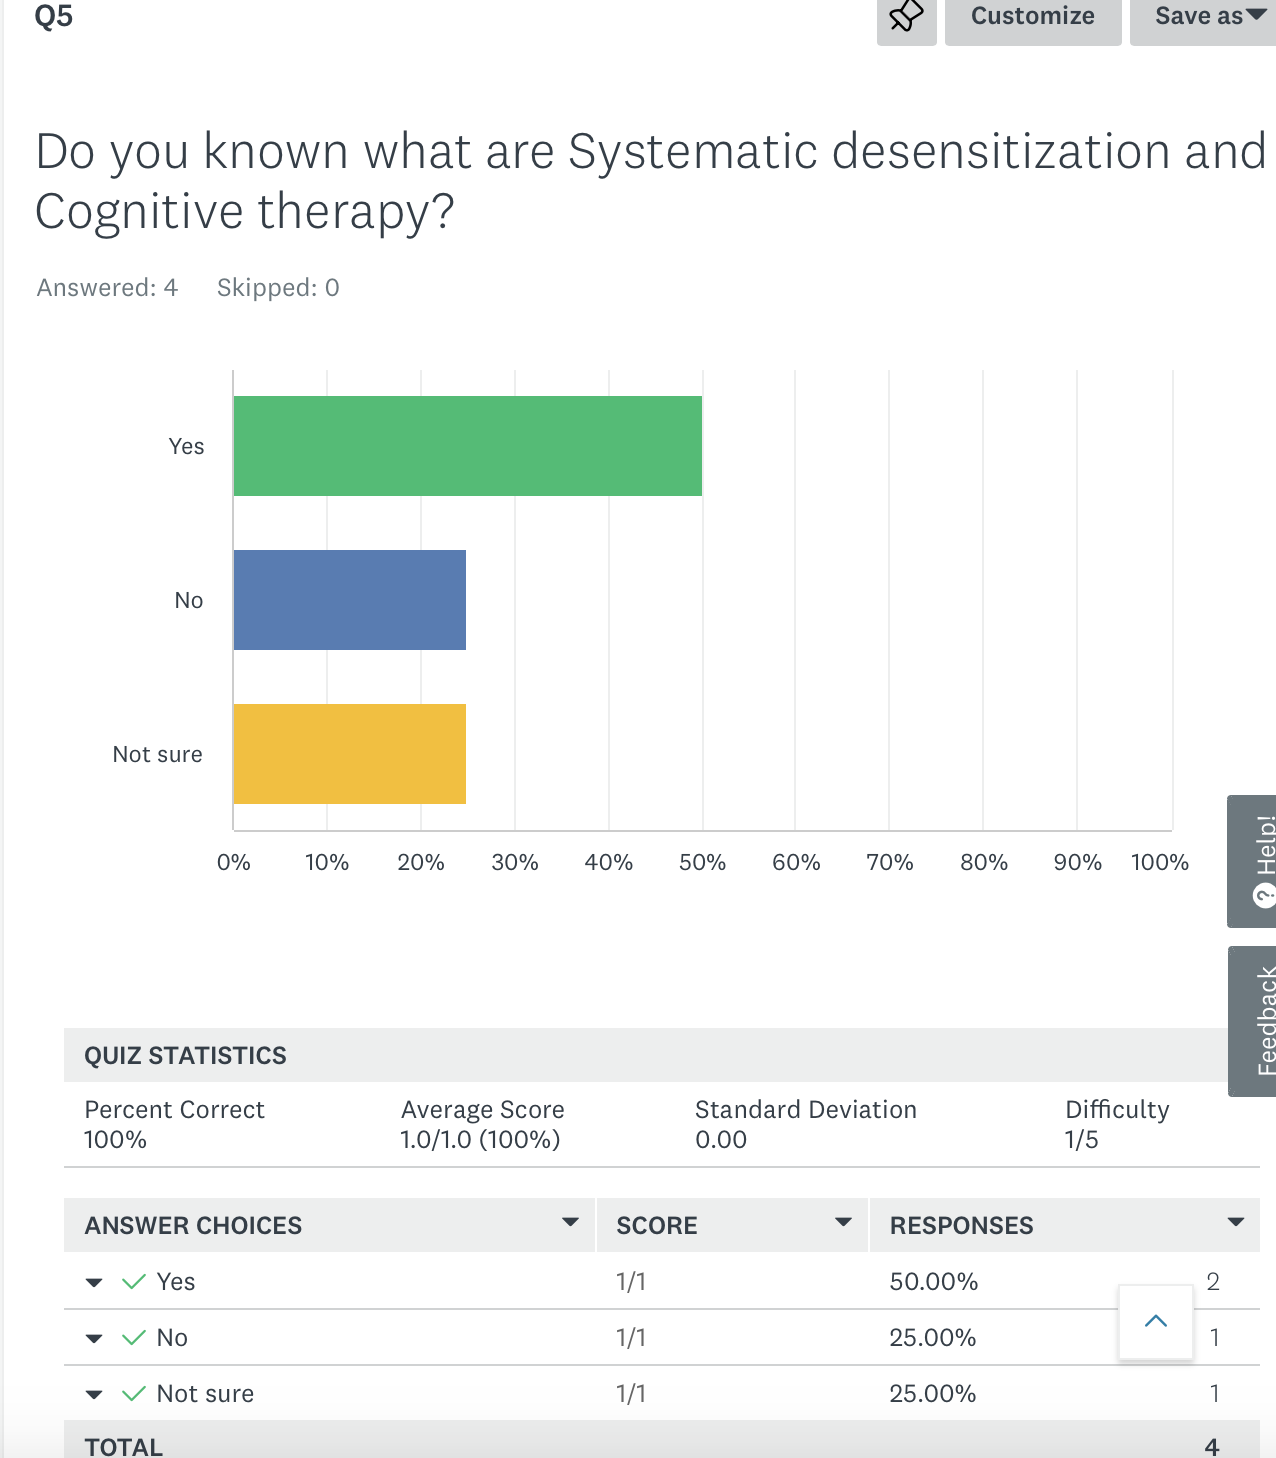Click the green checkmark beside Not sure
The height and width of the screenshot is (1458, 1276).
pyautogui.click(x=134, y=1394)
